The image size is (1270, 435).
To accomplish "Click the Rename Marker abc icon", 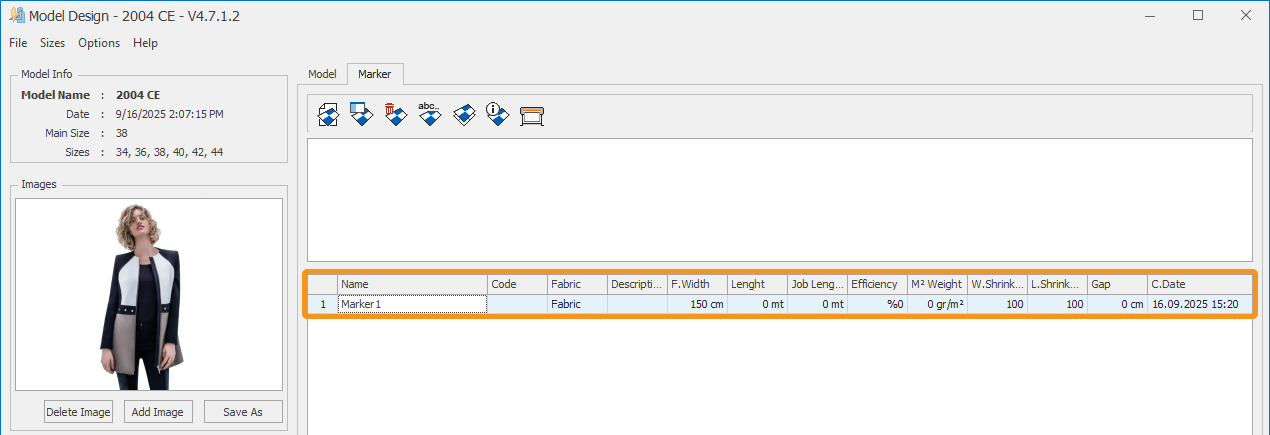I will tap(429, 115).
